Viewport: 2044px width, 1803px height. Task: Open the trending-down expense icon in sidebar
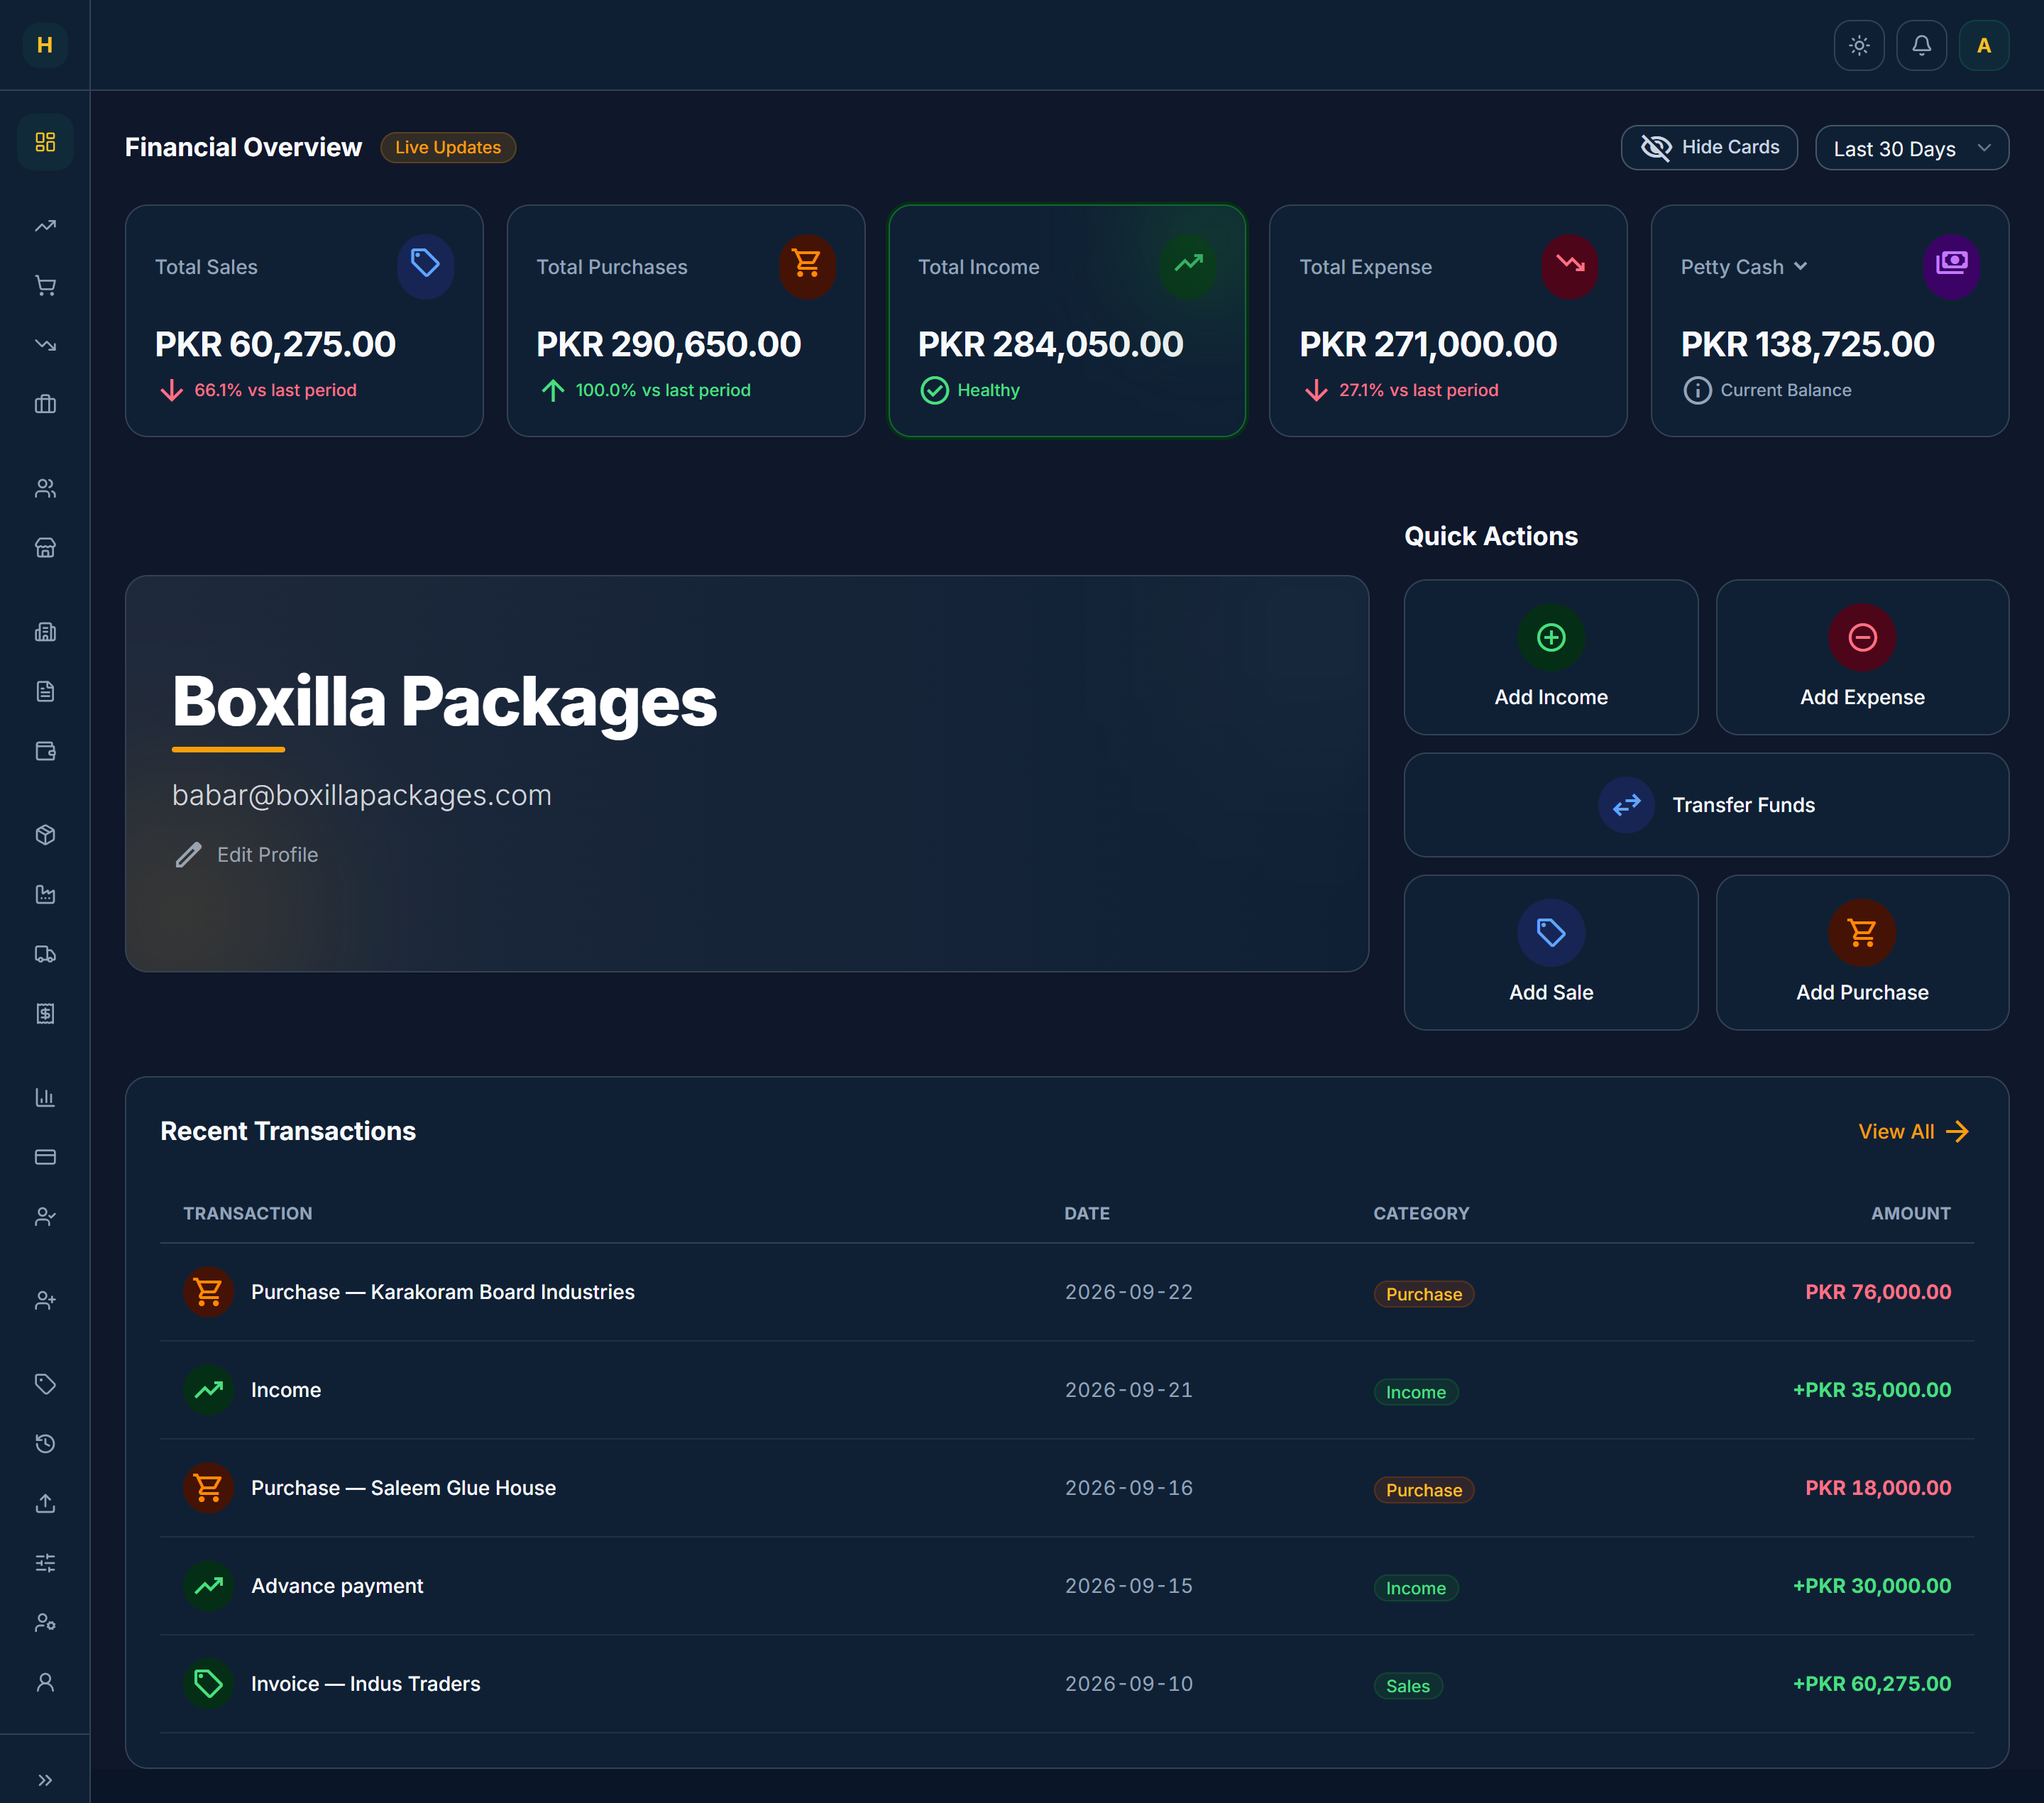coord(45,345)
